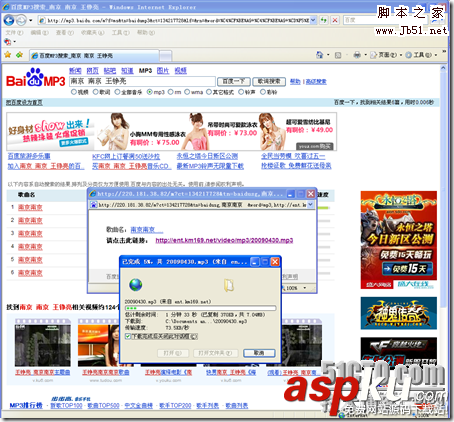The image size is (454, 422).
Task: Open the main address bar dropdown arrow
Action: tap(313, 20)
